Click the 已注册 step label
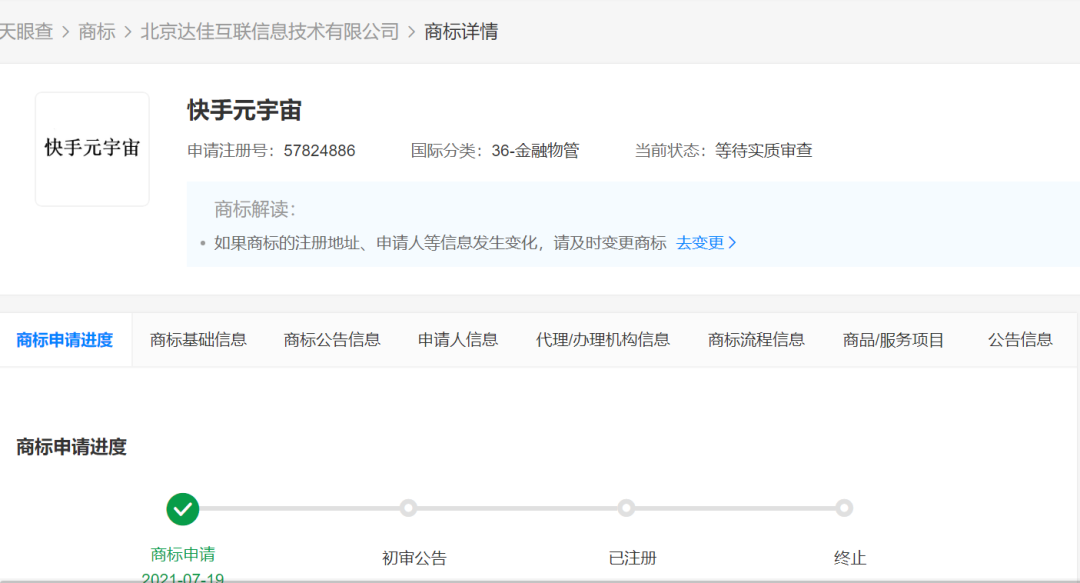Viewport: 1080px width, 583px height. [632, 558]
